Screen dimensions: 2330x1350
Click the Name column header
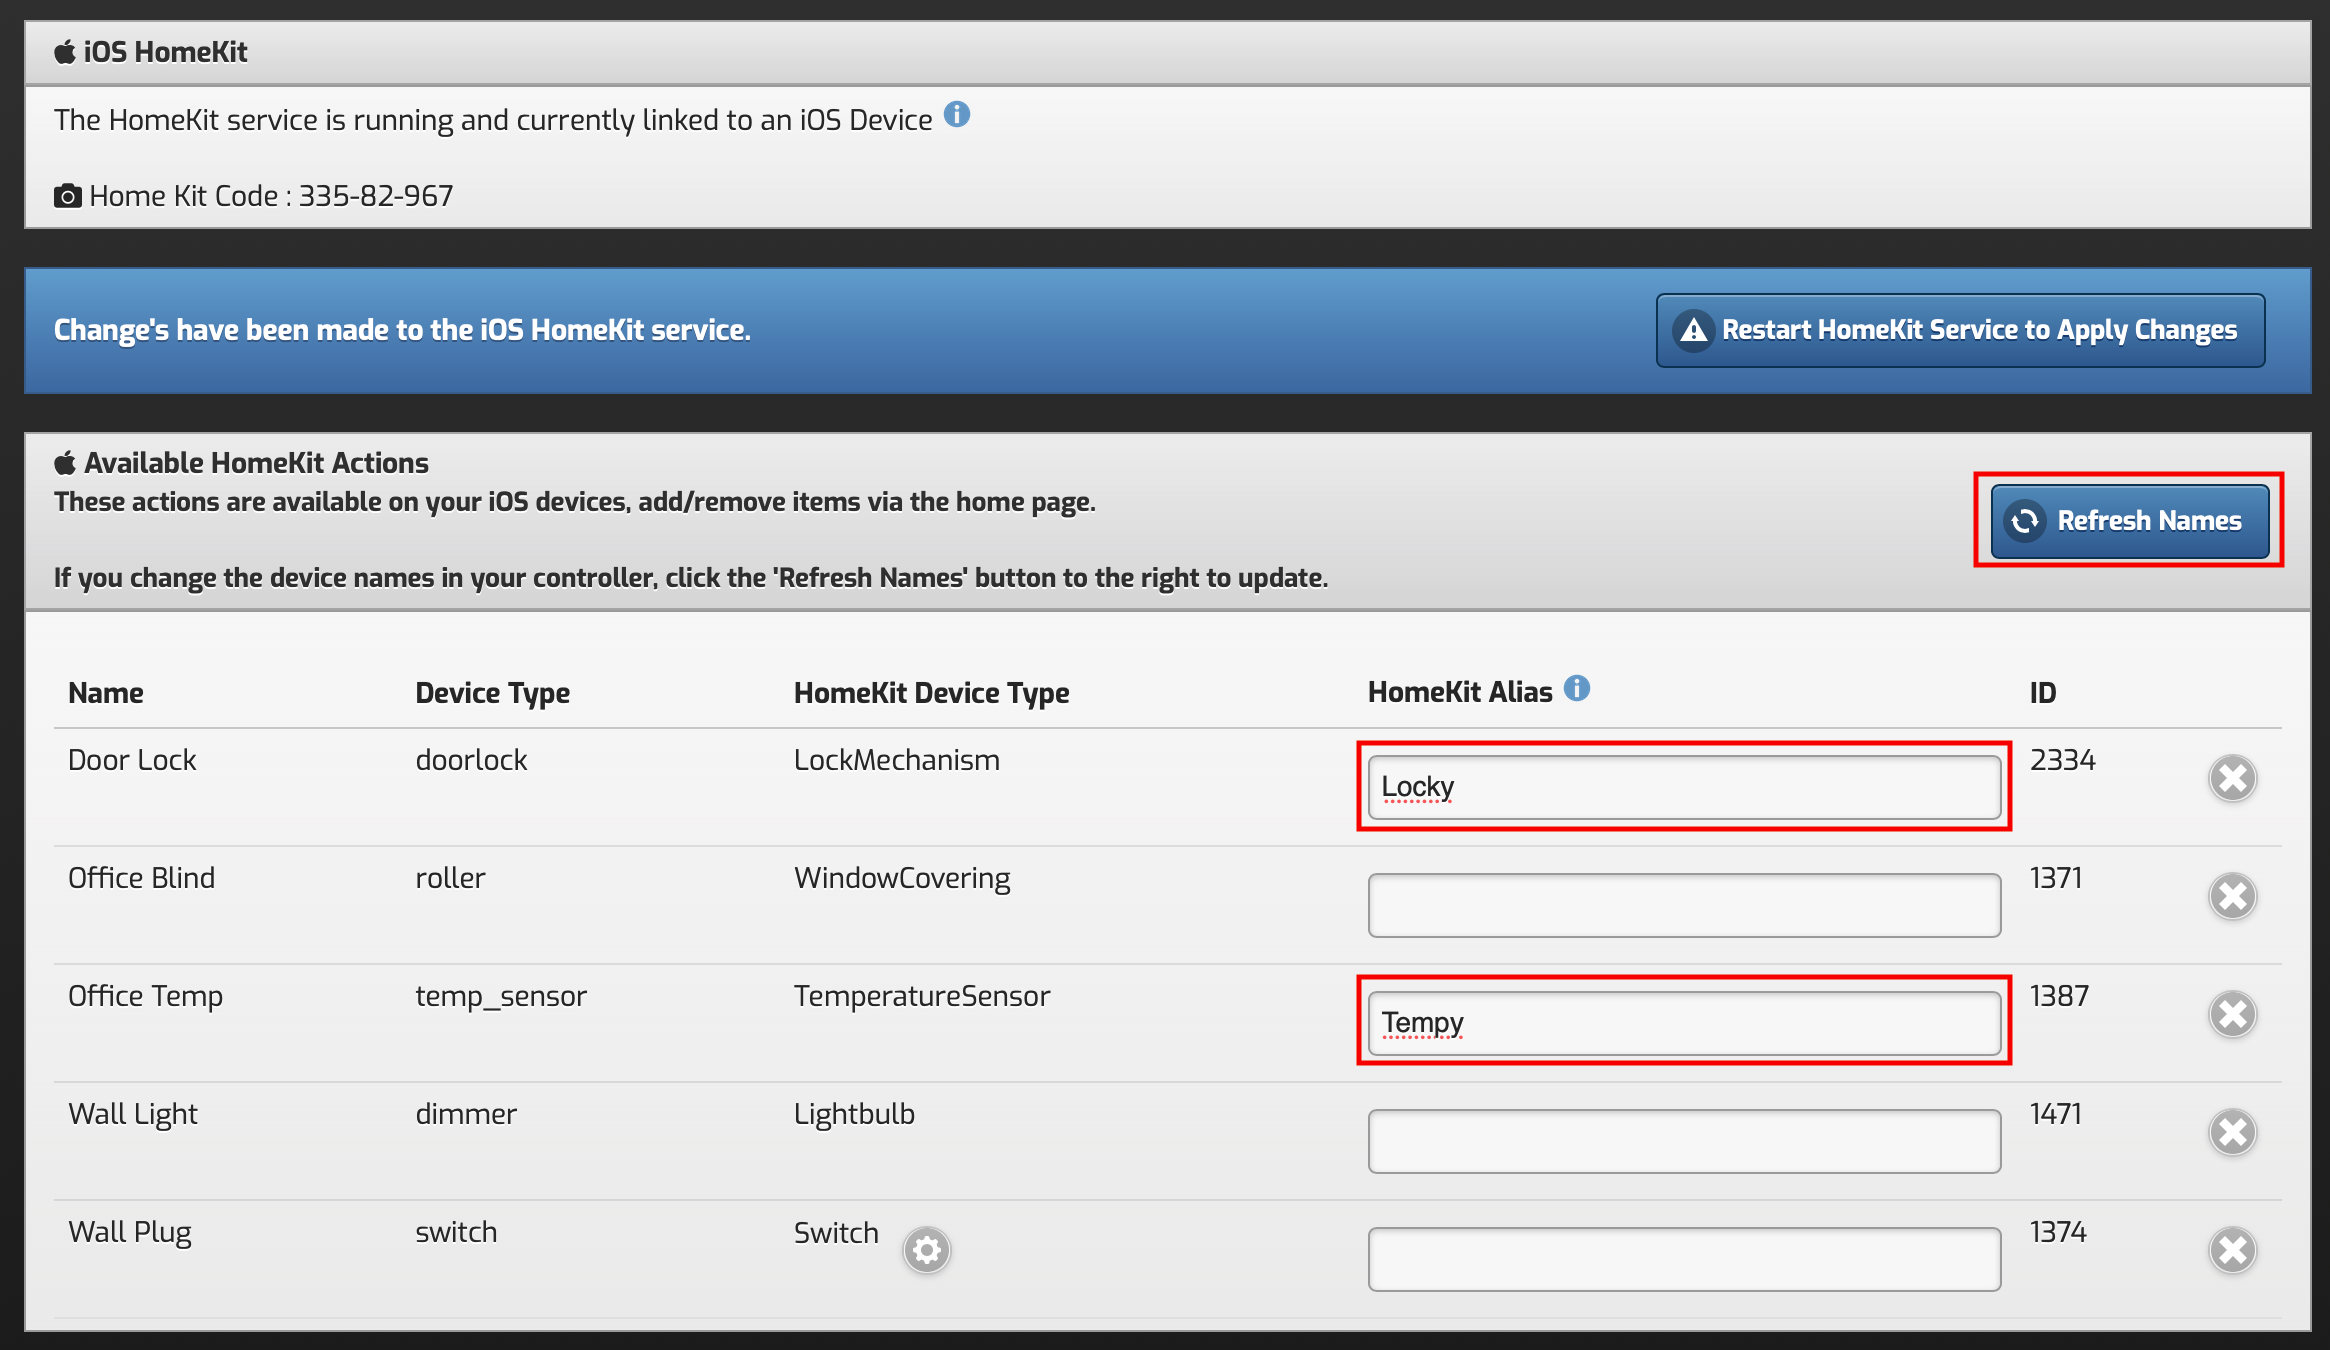click(106, 693)
